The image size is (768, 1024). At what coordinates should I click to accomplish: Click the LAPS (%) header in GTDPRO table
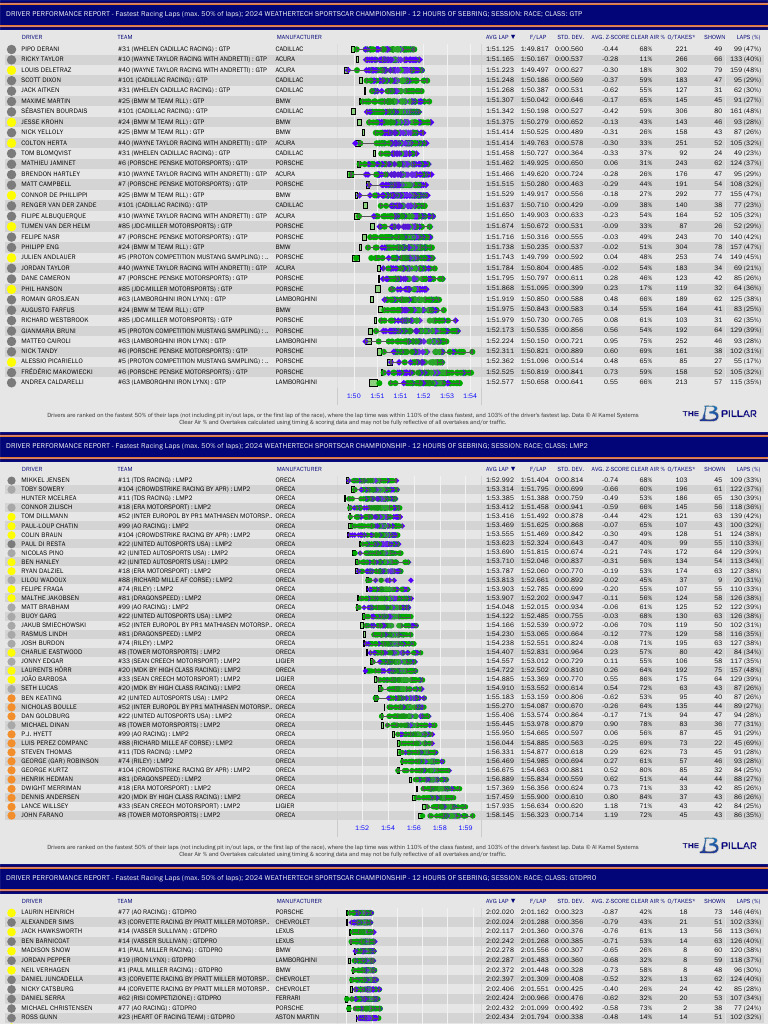coord(748,901)
